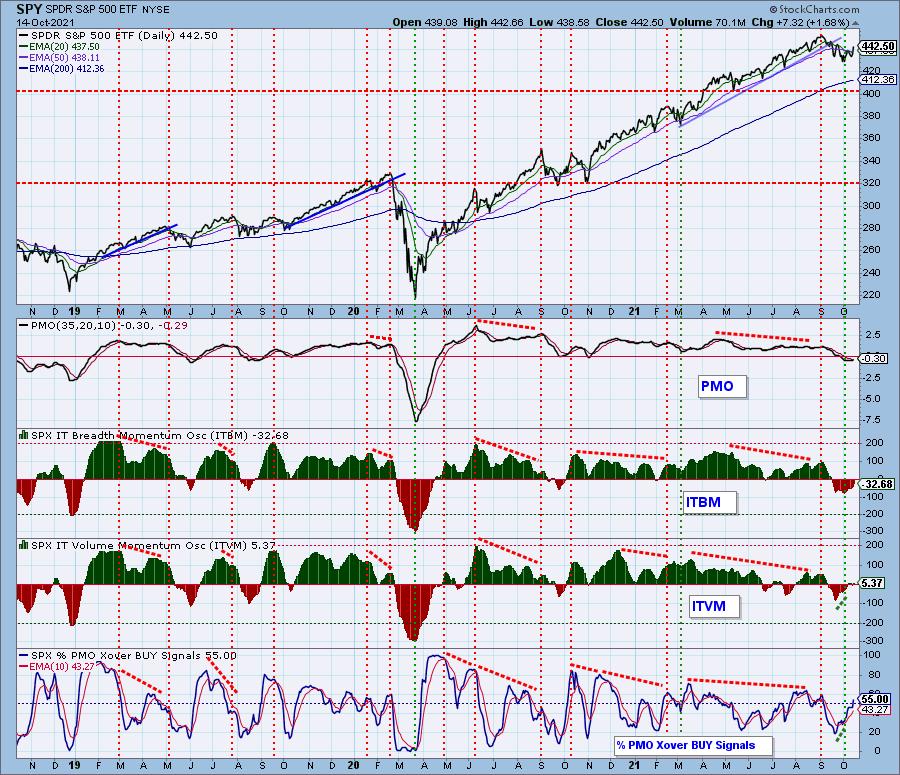Click the EMA(20) 437.50 legend entry
This screenshot has height=775, width=900.
(59, 46)
